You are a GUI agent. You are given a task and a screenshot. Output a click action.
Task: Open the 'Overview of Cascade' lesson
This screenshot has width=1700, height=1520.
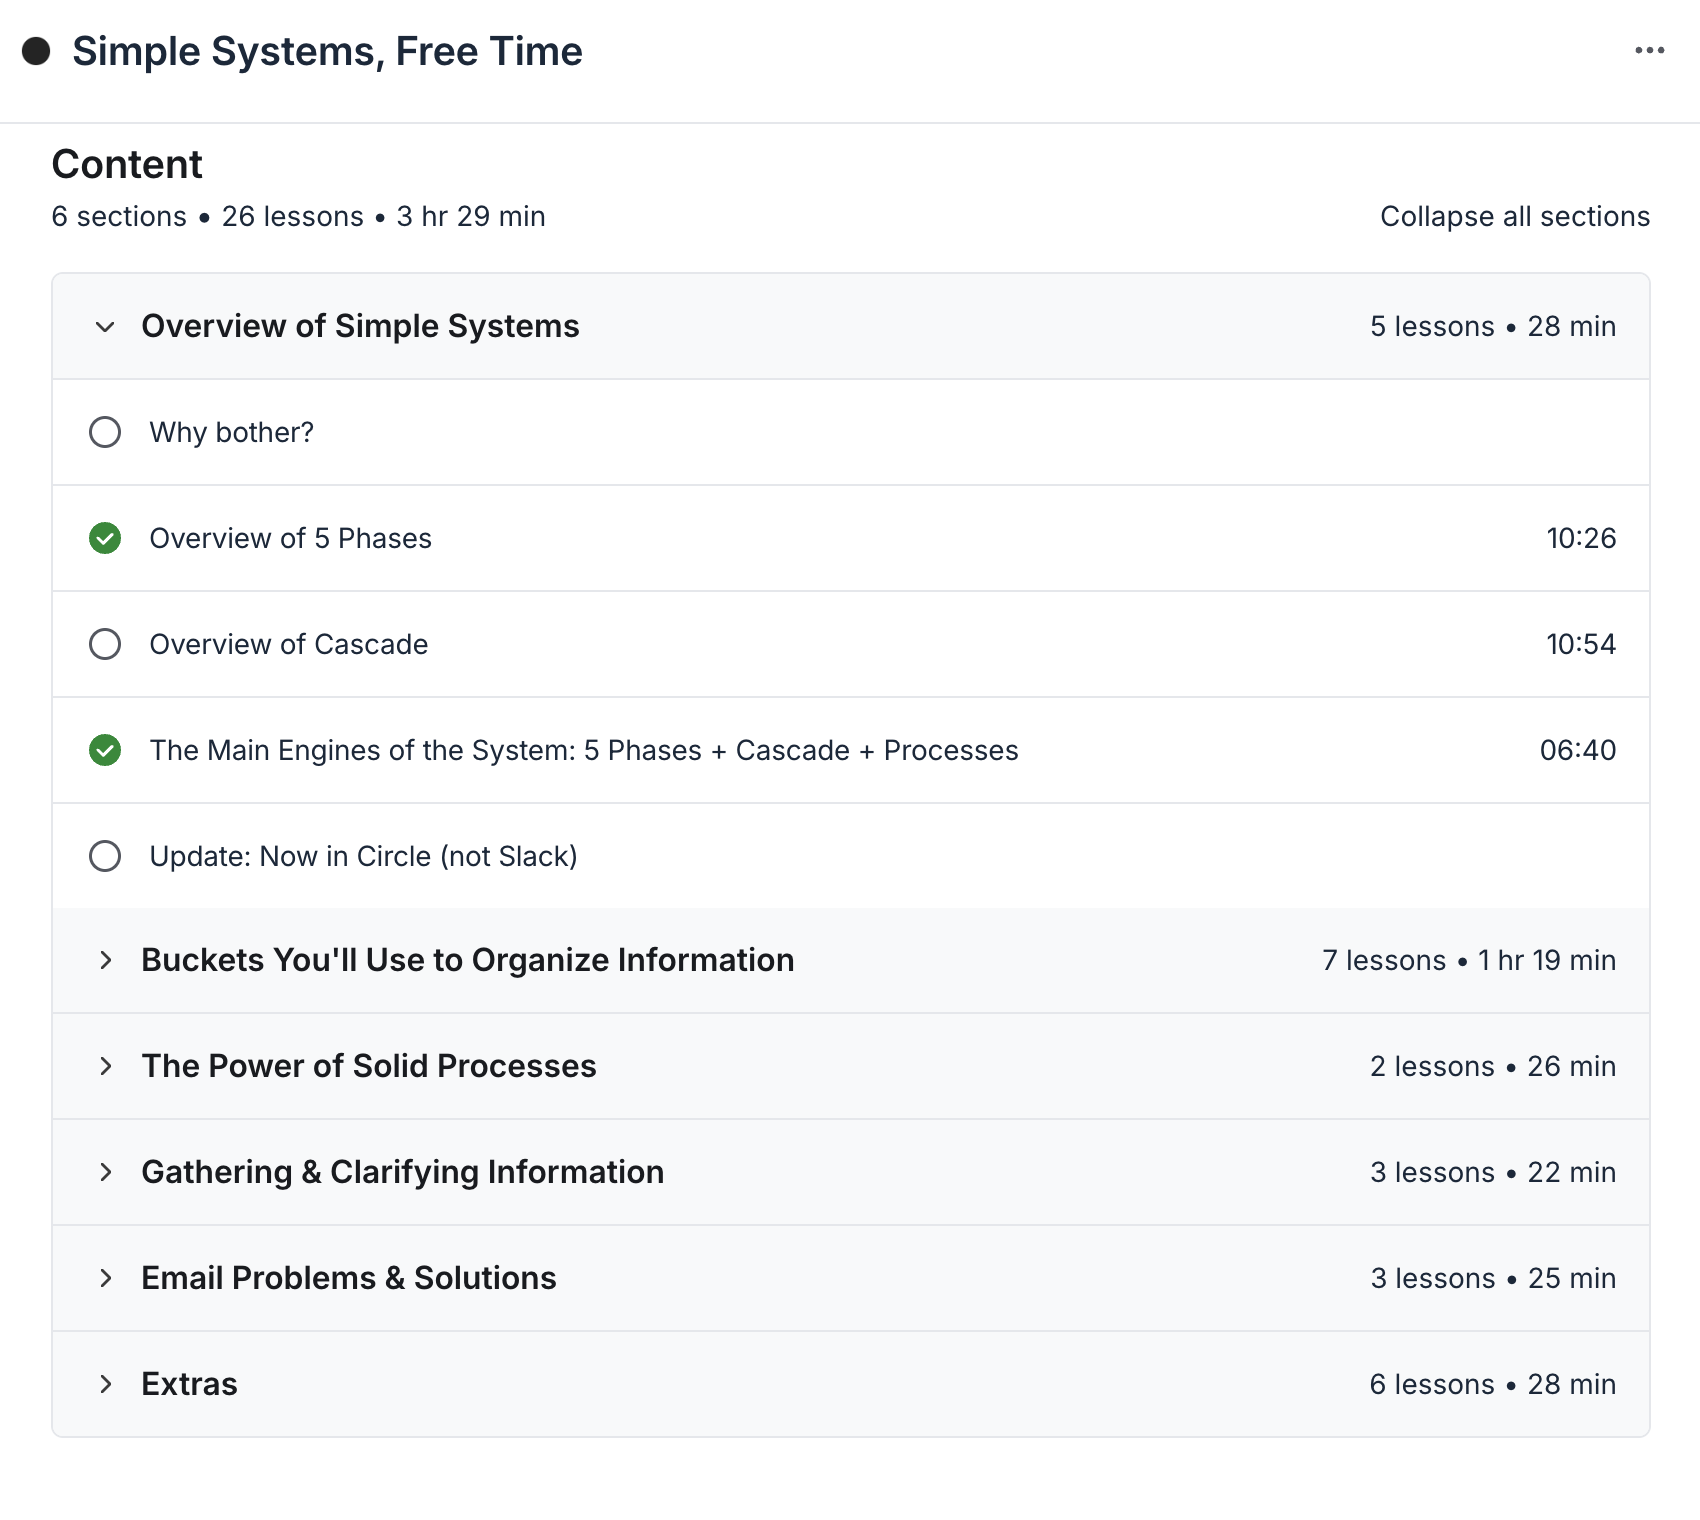pyautogui.click(x=288, y=644)
